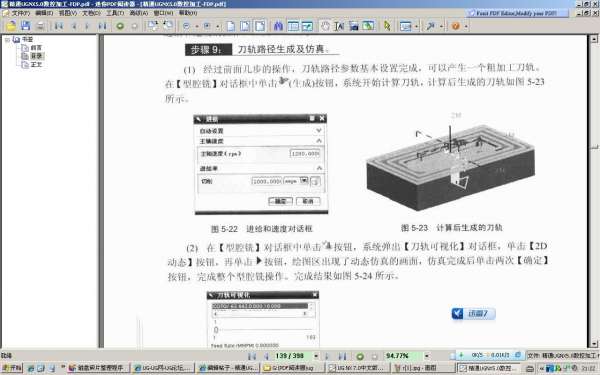Screen dimensions: 600x375
Task: Click the vertical scrollbar down arrow
Action: [593, 343]
